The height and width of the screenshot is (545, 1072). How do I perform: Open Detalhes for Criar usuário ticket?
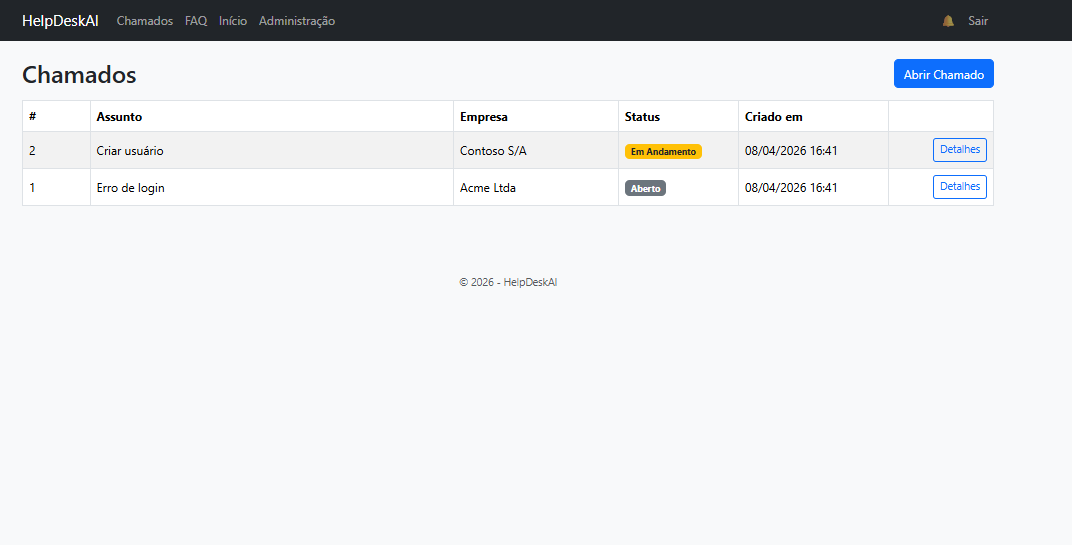click(x=959, y=150)
